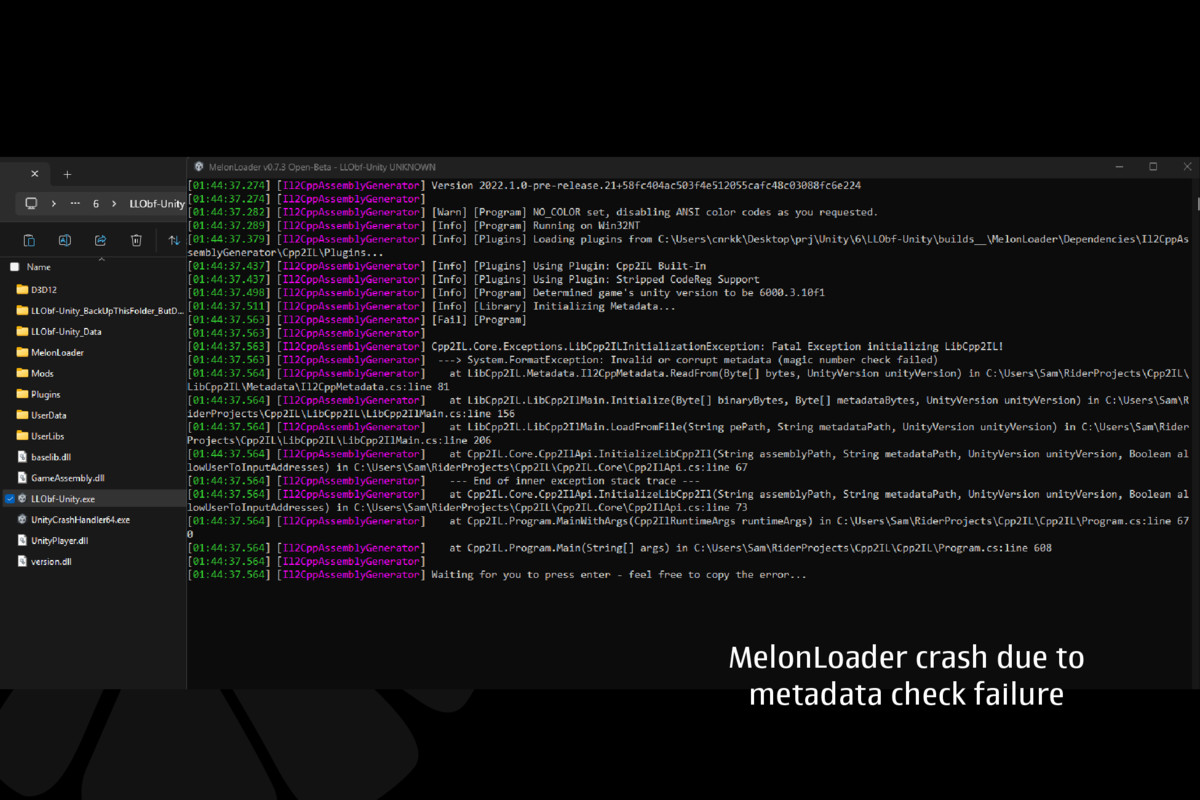Select the Plugins folder icon

tap(22, 394)
